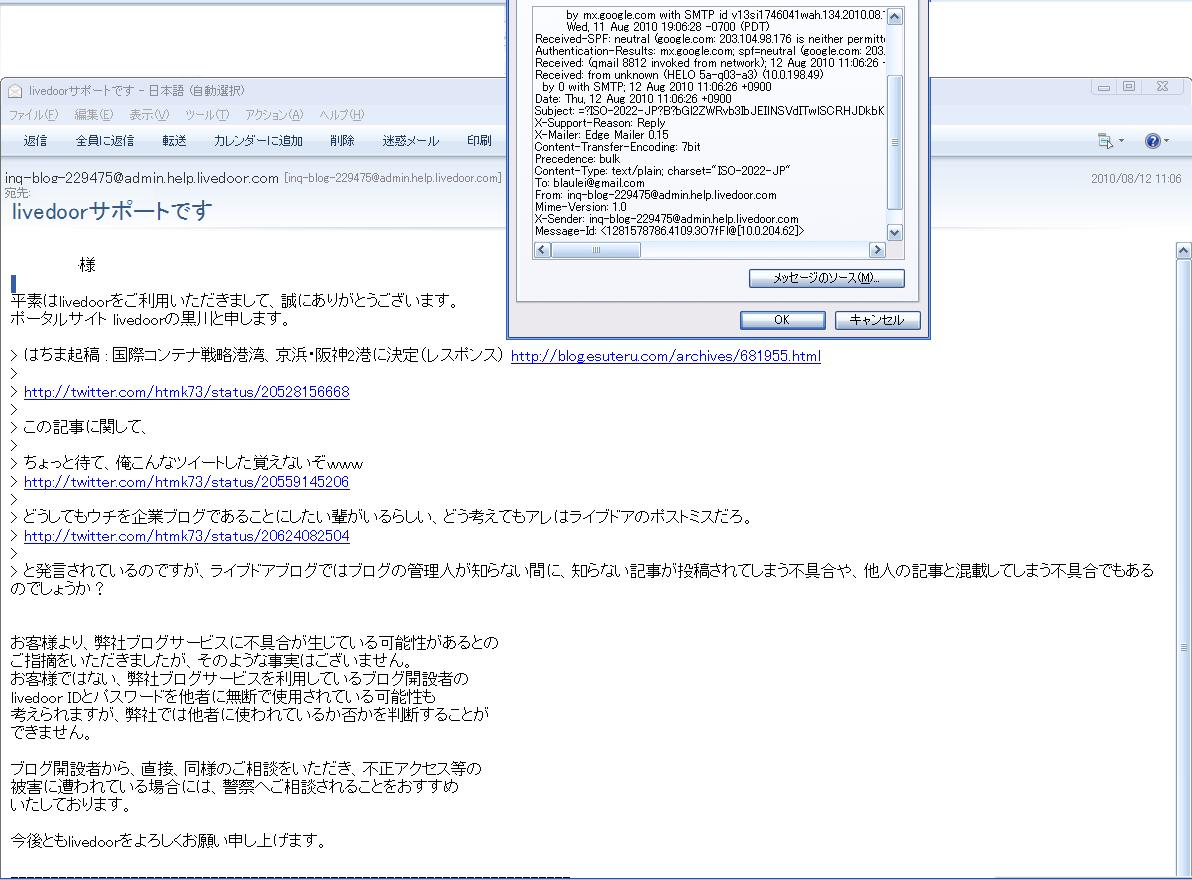The image size is (1192, 880).
Task: Open twitter status 20624082504 link
Action: [186, 536]
